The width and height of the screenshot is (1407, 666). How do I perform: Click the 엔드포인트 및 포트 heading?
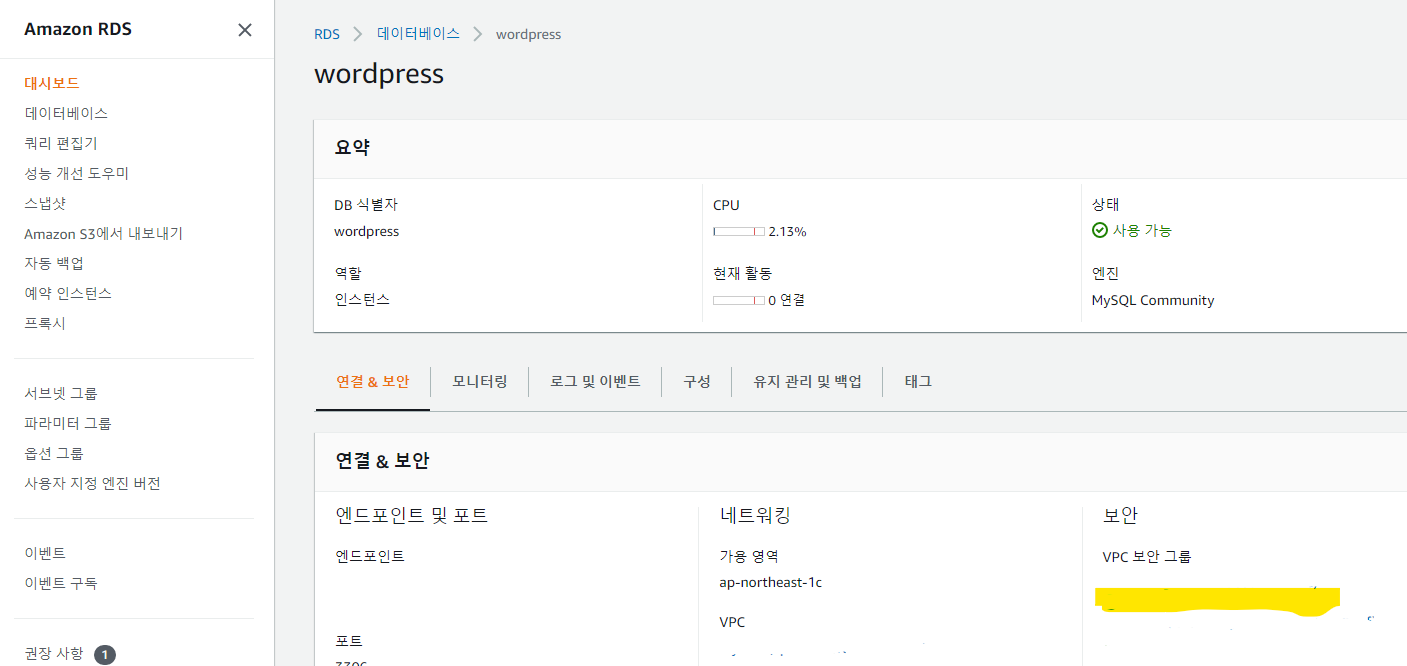coord(412,516)
